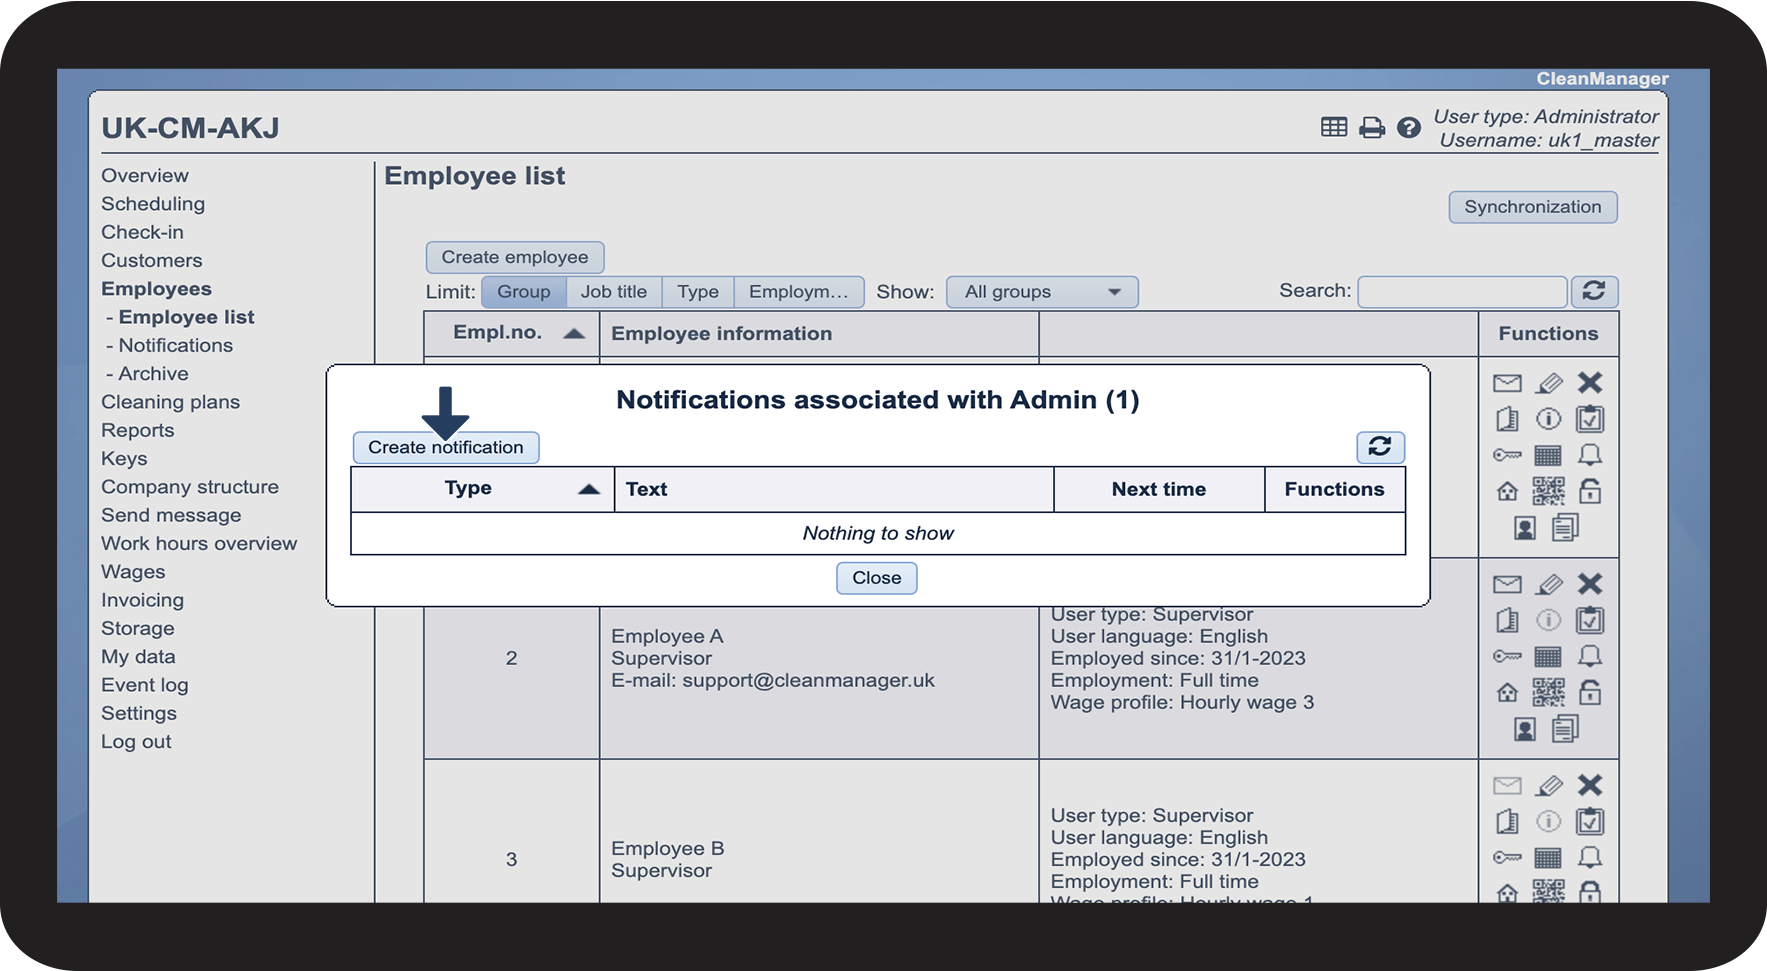This screenshot has width=1767, height=971.
Task: Open Send message in the sidebar
Action: coord(171,515)
